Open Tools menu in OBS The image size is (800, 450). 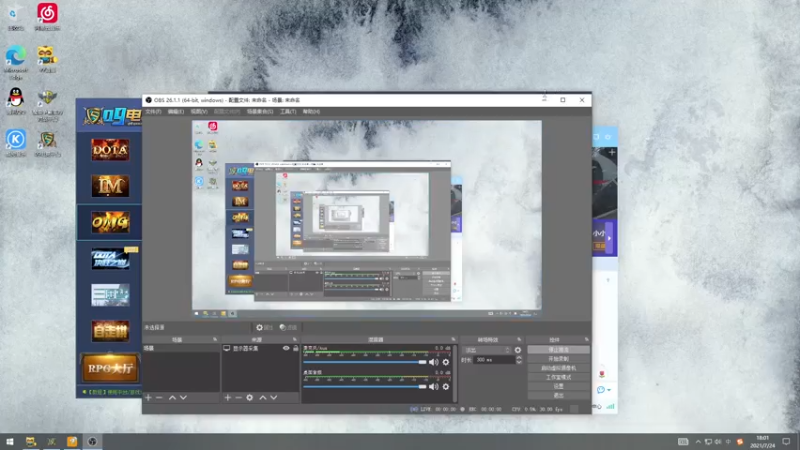288,112
